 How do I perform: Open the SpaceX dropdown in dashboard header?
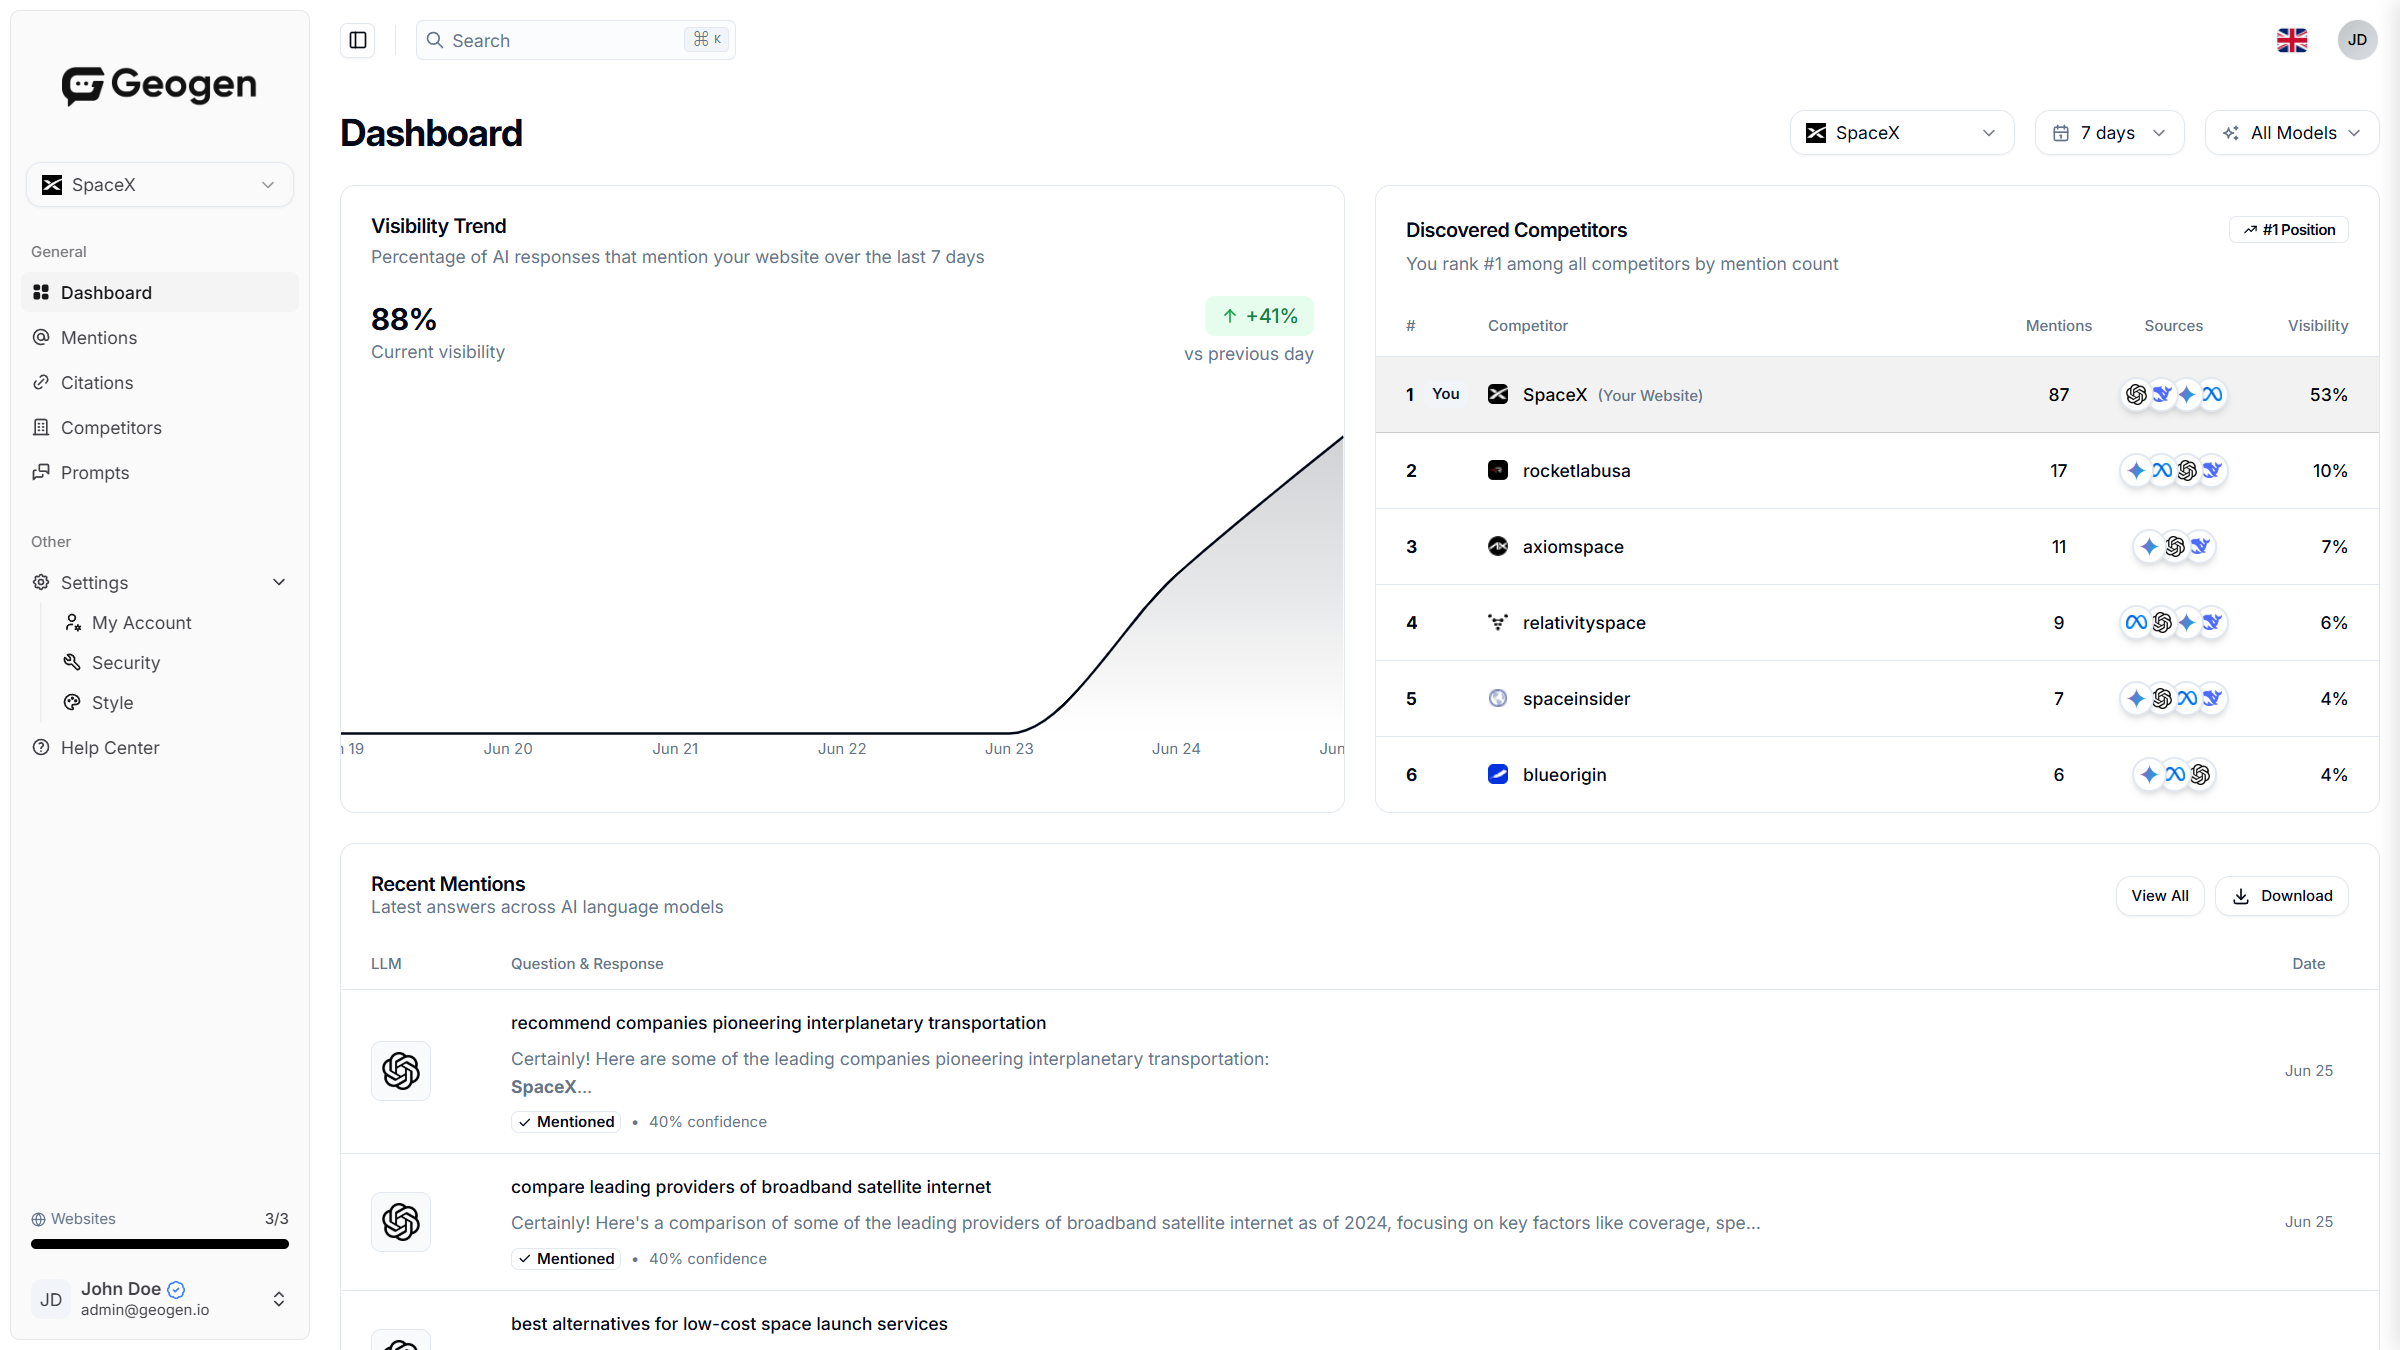click(1902, 133)
